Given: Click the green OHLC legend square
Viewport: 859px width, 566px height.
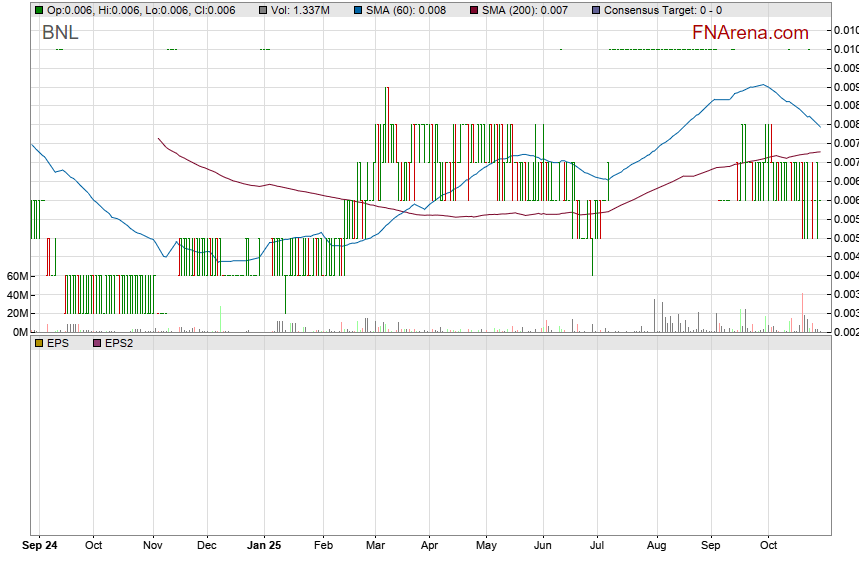Looking at the screenshot, I should tap(38, 10).
